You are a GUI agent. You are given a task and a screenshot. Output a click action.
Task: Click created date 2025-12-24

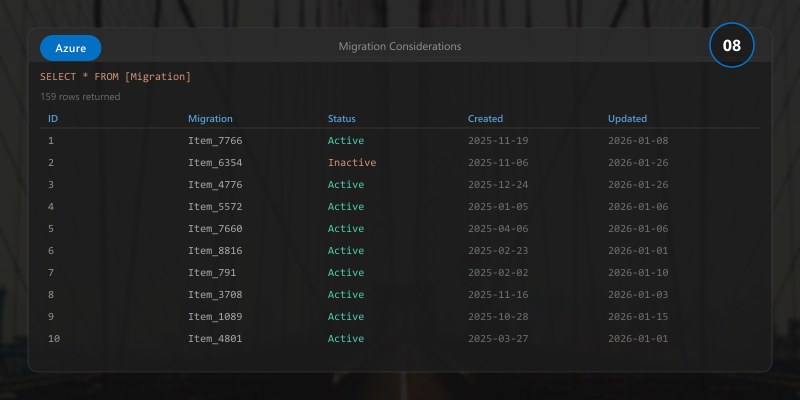coord(498,185)
